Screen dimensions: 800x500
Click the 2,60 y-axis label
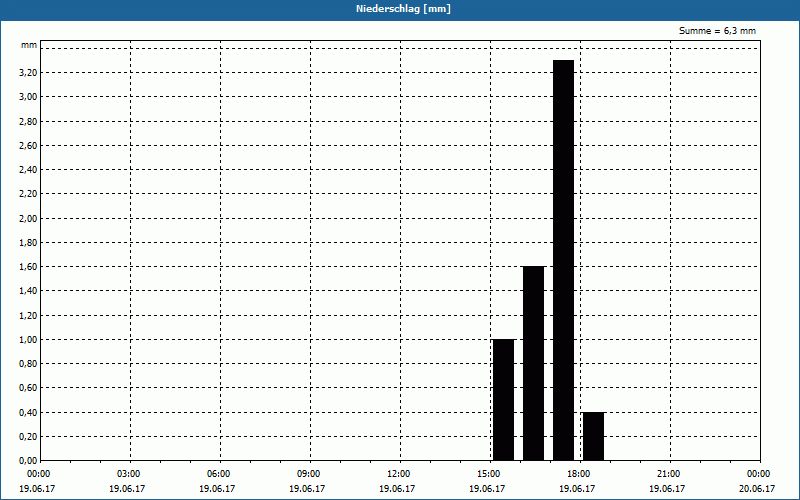(x=28, y=145)
